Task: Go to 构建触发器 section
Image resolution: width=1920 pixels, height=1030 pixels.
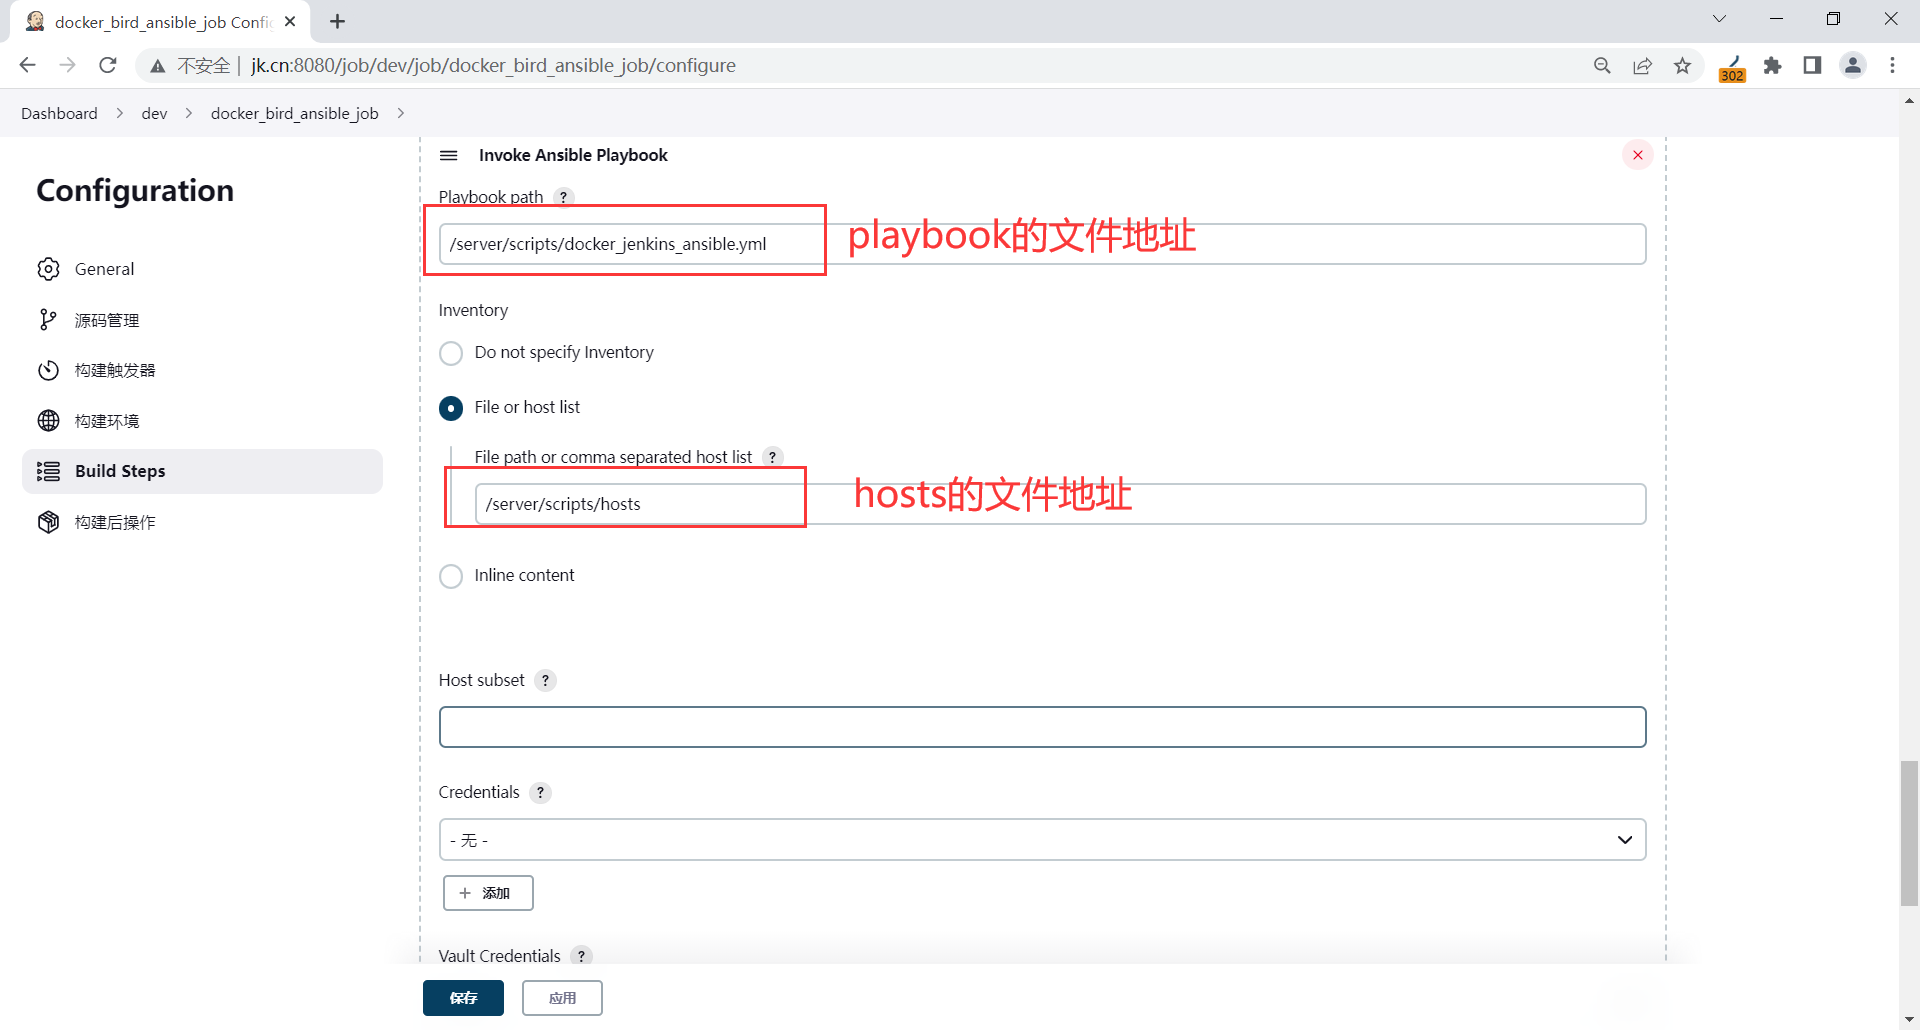Action: (202, 370)
